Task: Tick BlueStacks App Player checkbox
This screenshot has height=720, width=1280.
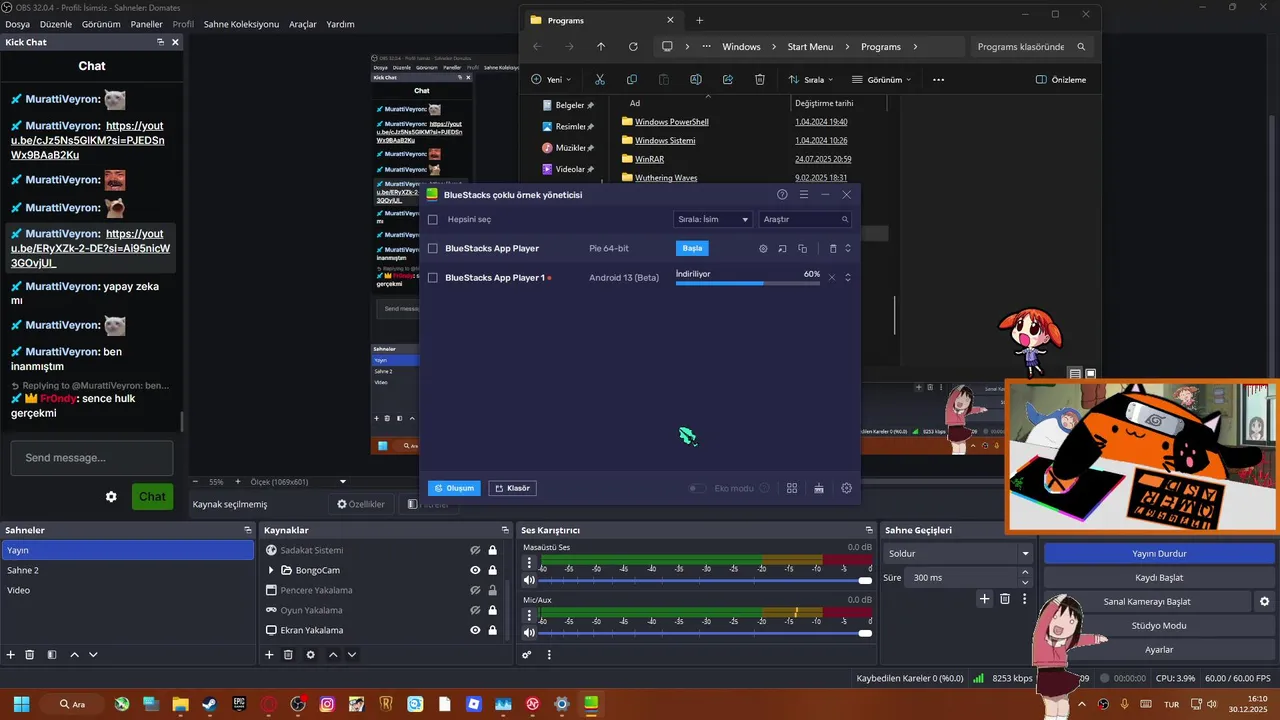Action: pyautogui.click(x=433, y=248)
